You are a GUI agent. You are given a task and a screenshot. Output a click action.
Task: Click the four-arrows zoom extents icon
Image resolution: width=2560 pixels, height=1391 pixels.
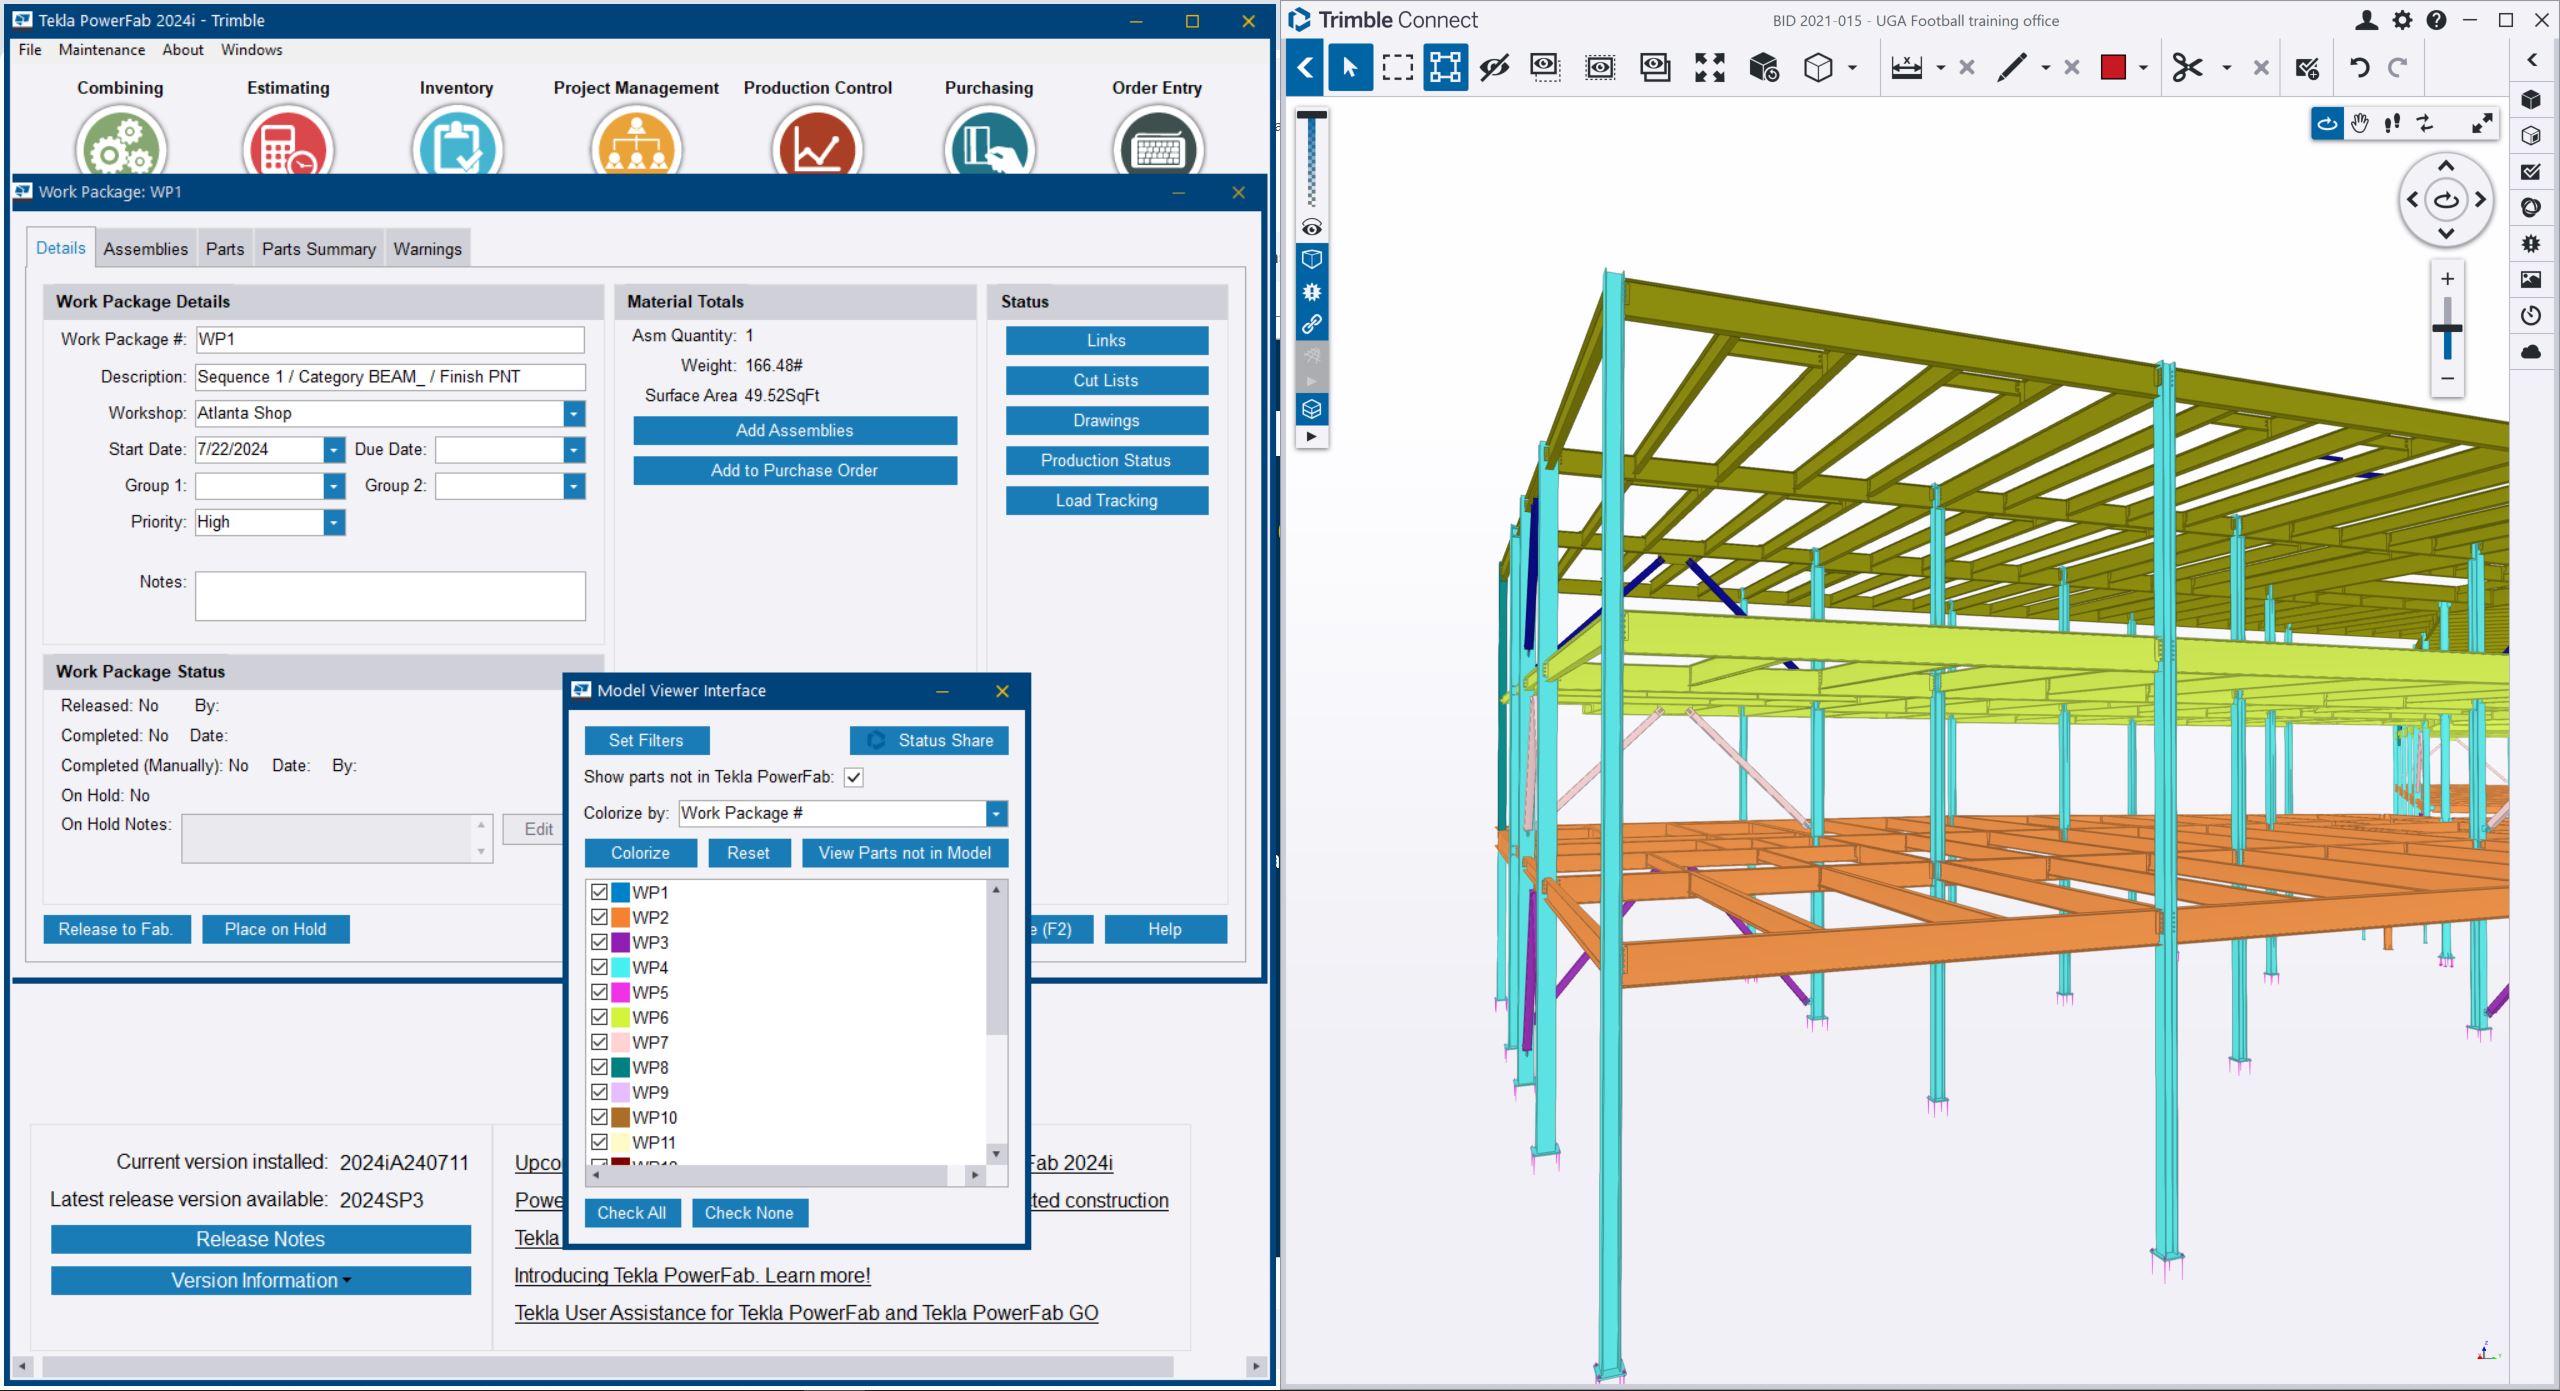coord(1710,68)
